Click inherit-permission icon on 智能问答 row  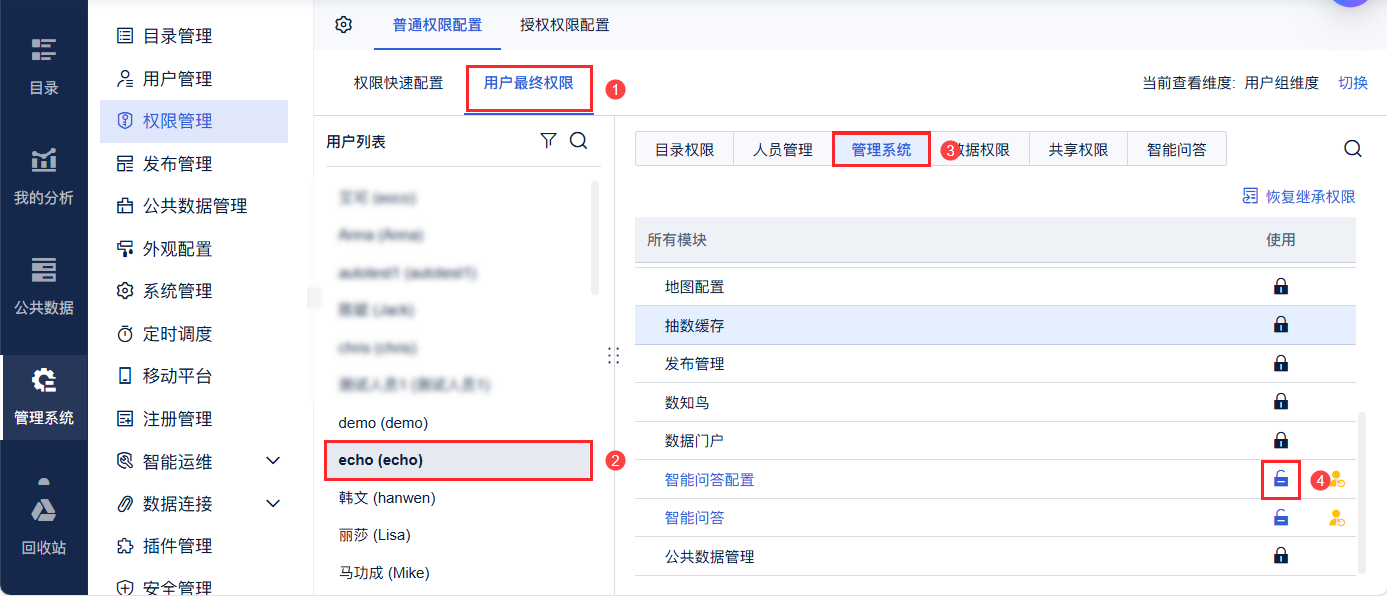(x=1336, y=518)
